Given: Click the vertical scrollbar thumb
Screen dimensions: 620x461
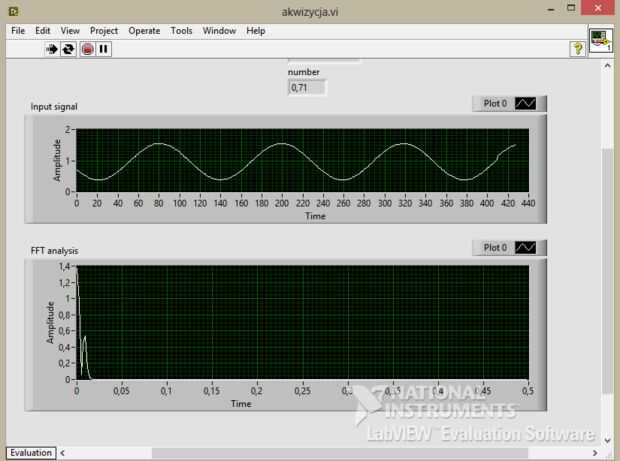Looking at the screenshot, I should [607, 271].
